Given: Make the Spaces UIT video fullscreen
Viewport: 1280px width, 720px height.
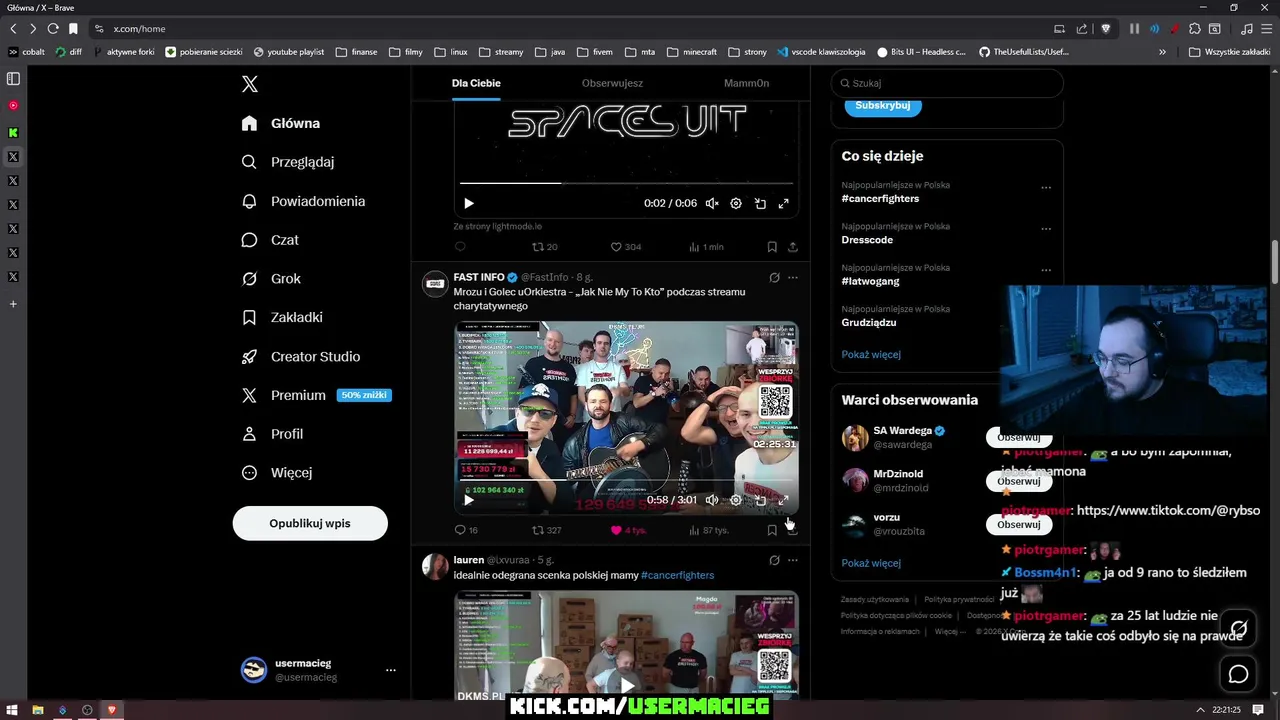Looking at the screenshot, I should point(784,203).
